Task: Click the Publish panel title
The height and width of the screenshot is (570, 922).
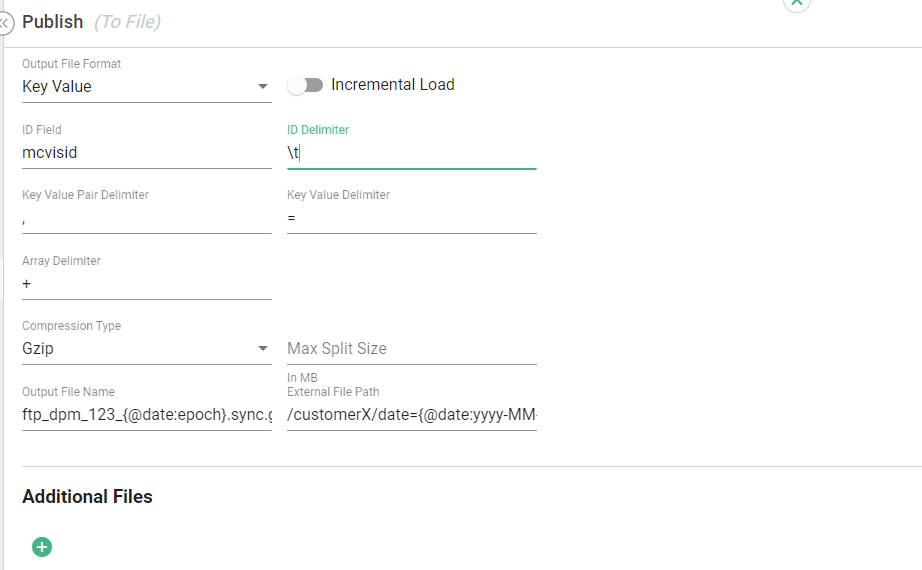Action: (52, 22)
